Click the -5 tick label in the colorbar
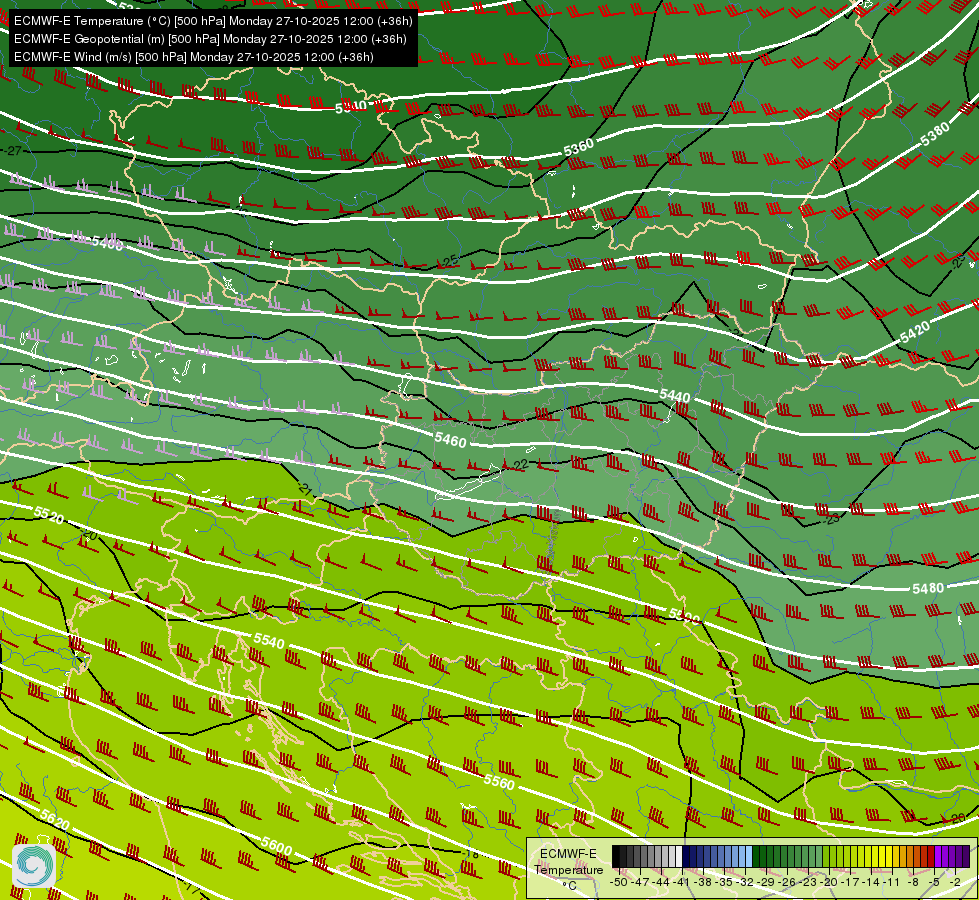This screenshot has height=900, width=979. click(x=933, y=882)
